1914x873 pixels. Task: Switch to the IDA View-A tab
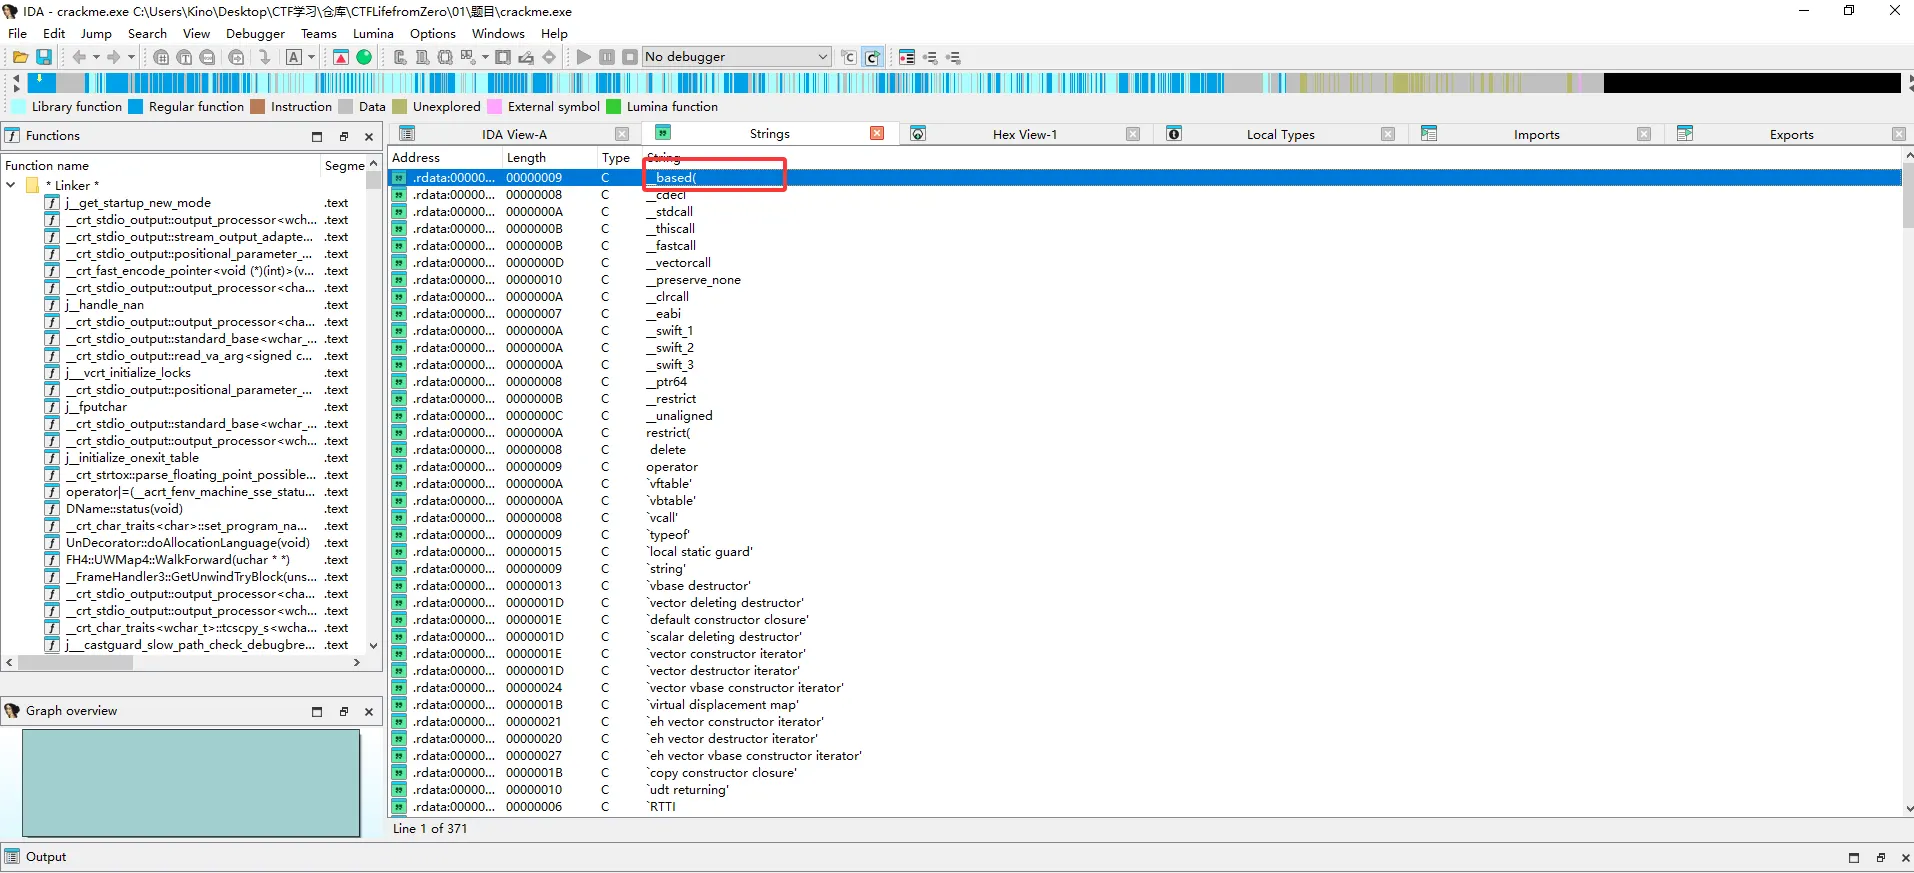514,134
